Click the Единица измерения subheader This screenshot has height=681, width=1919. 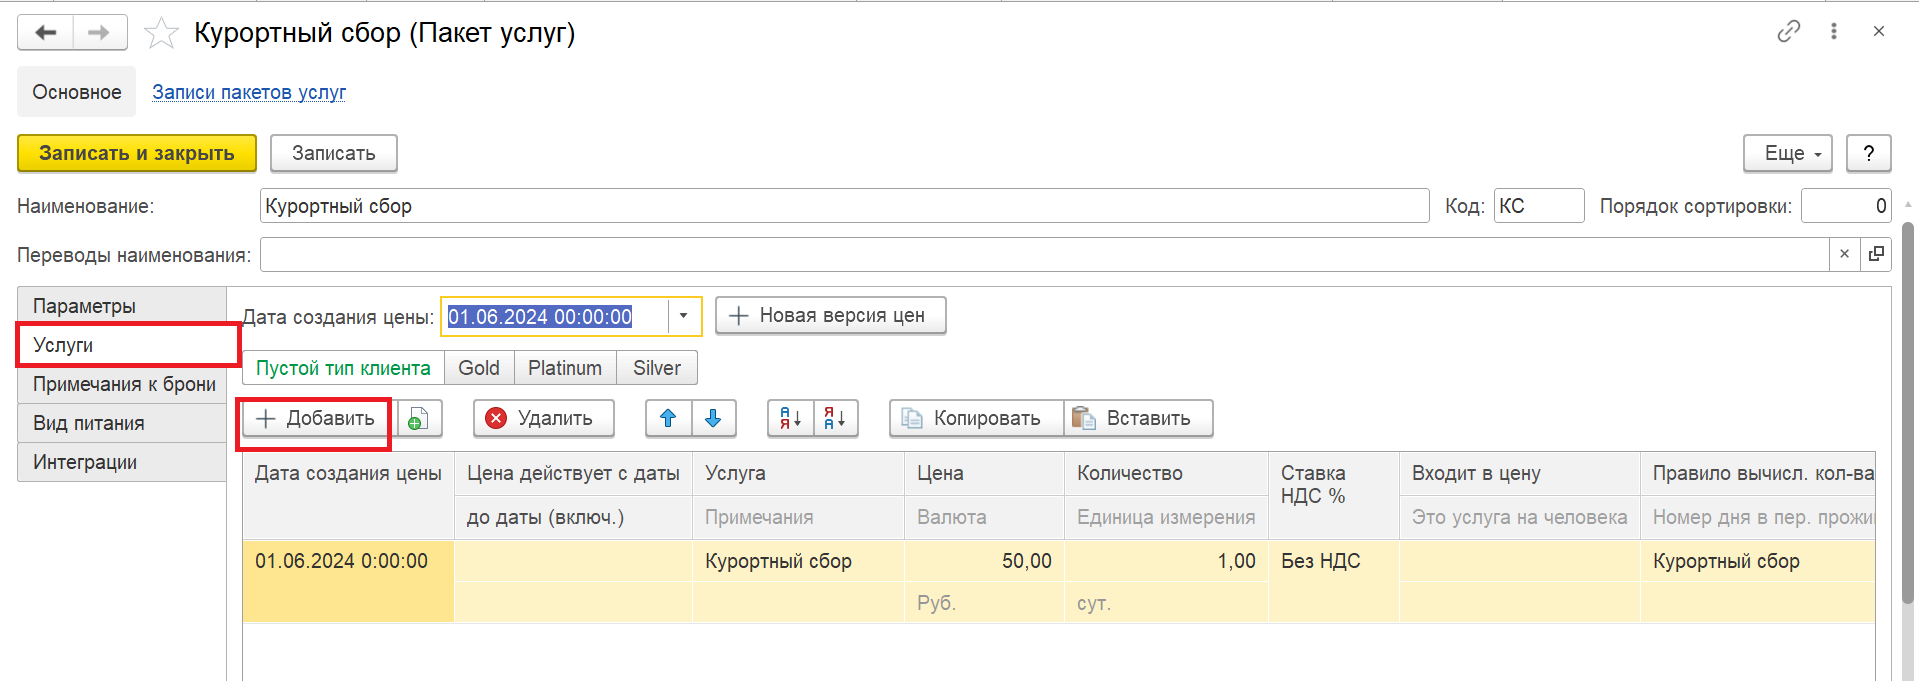(x=1166, y=517)
